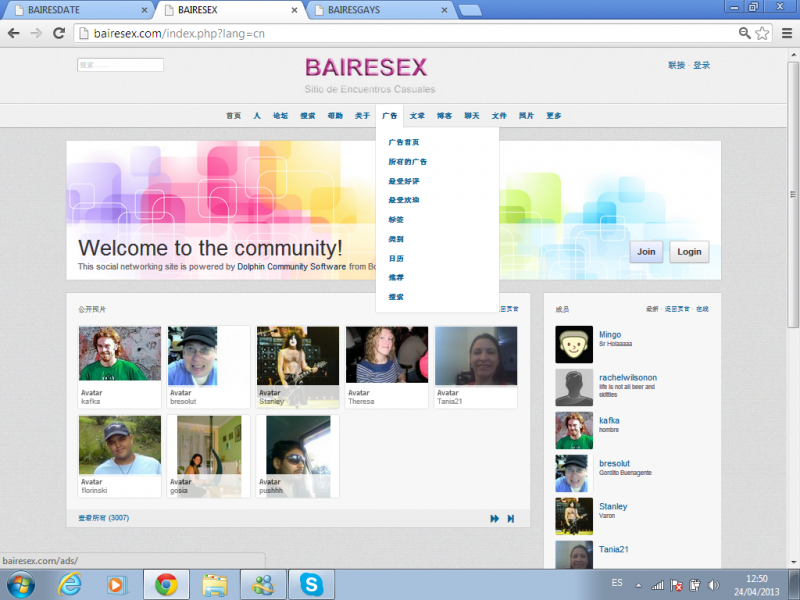Filter members by 最新
The height and width of the screenshot is (600, 800).
pos(652,309)
